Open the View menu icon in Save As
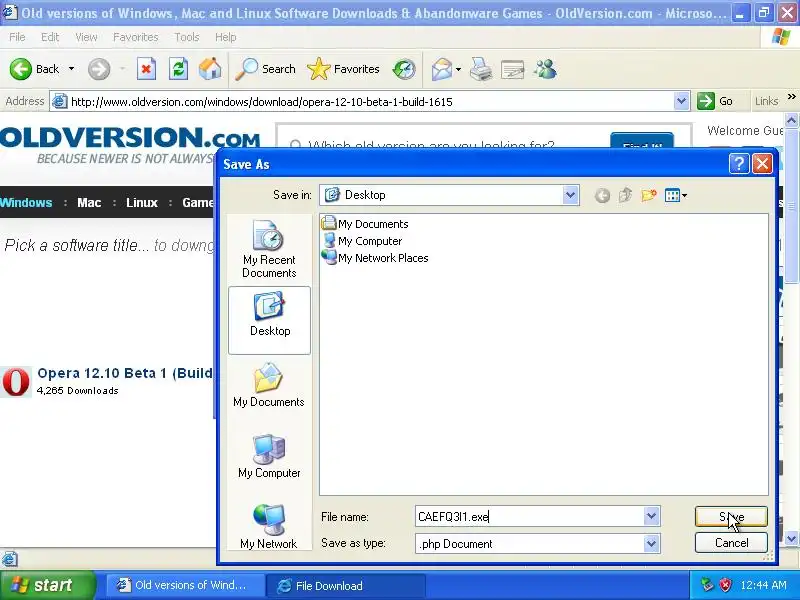The height and width of the screenshot is (600, 800). (x=676, y=195)
